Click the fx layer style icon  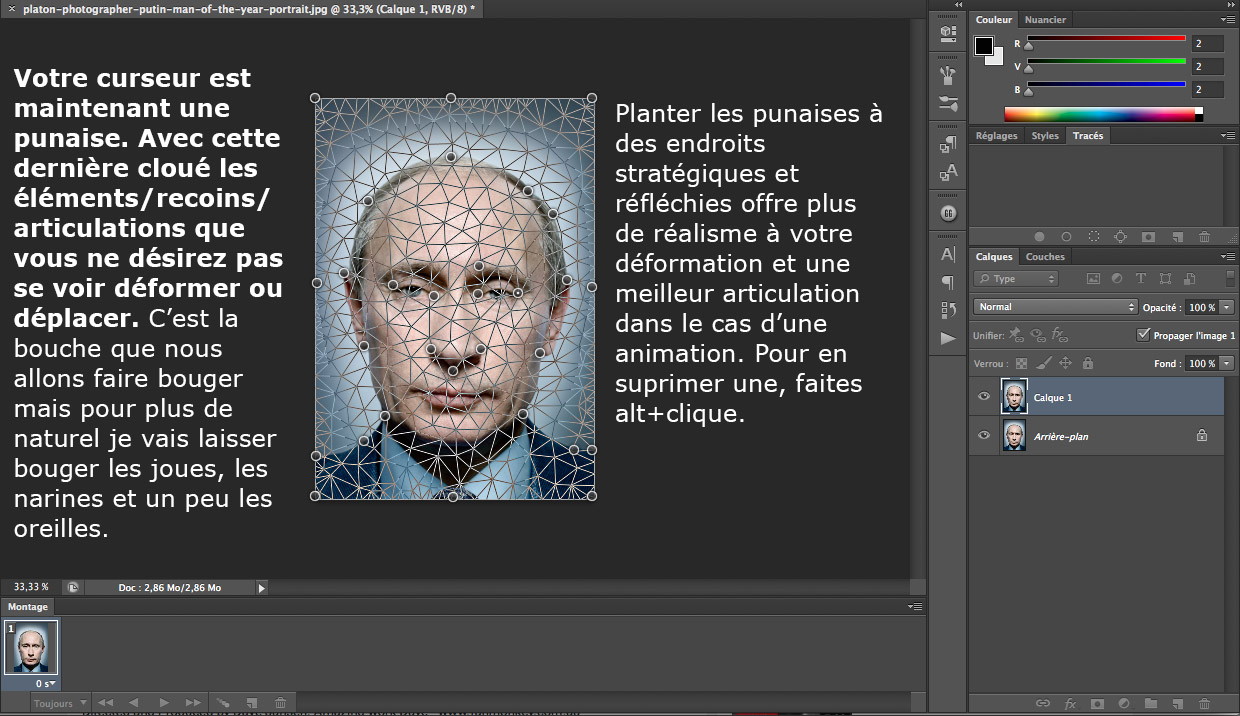click(x=1069, y=704)
